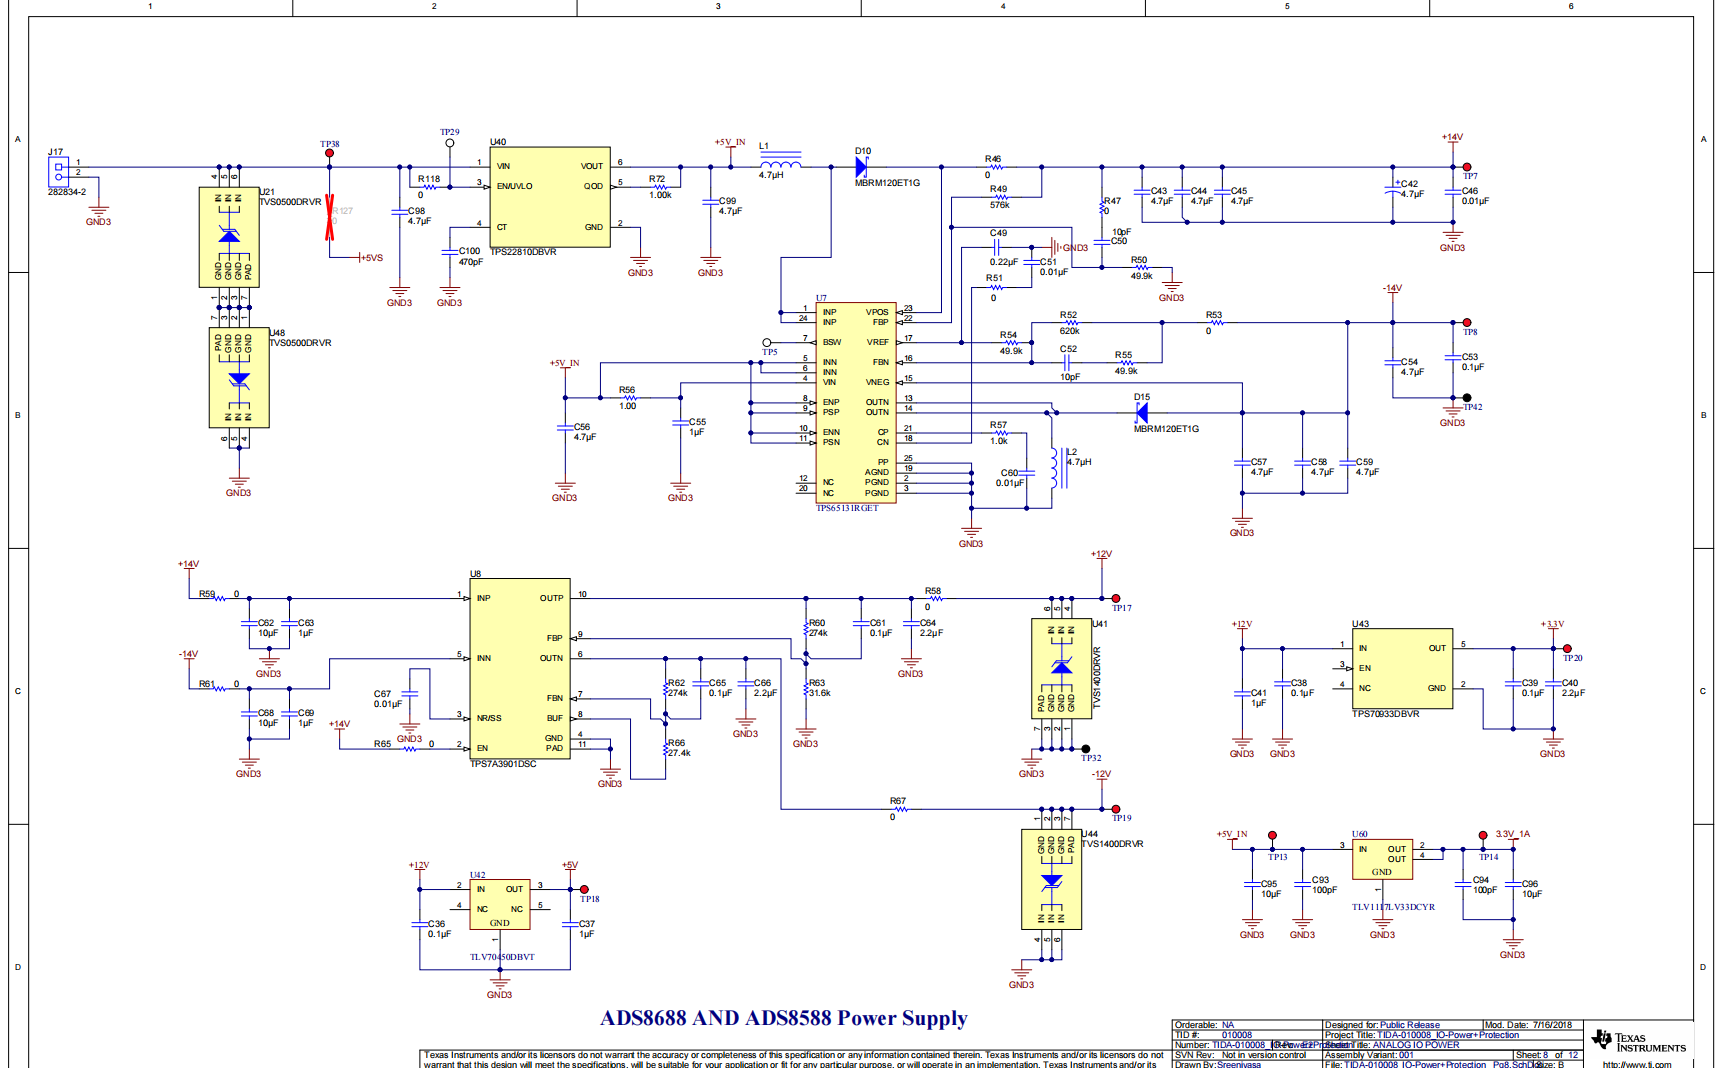Select the U21 TVS0500DRVR diode component
This screenshot has width=1717, height=1068.
(229, 237)
